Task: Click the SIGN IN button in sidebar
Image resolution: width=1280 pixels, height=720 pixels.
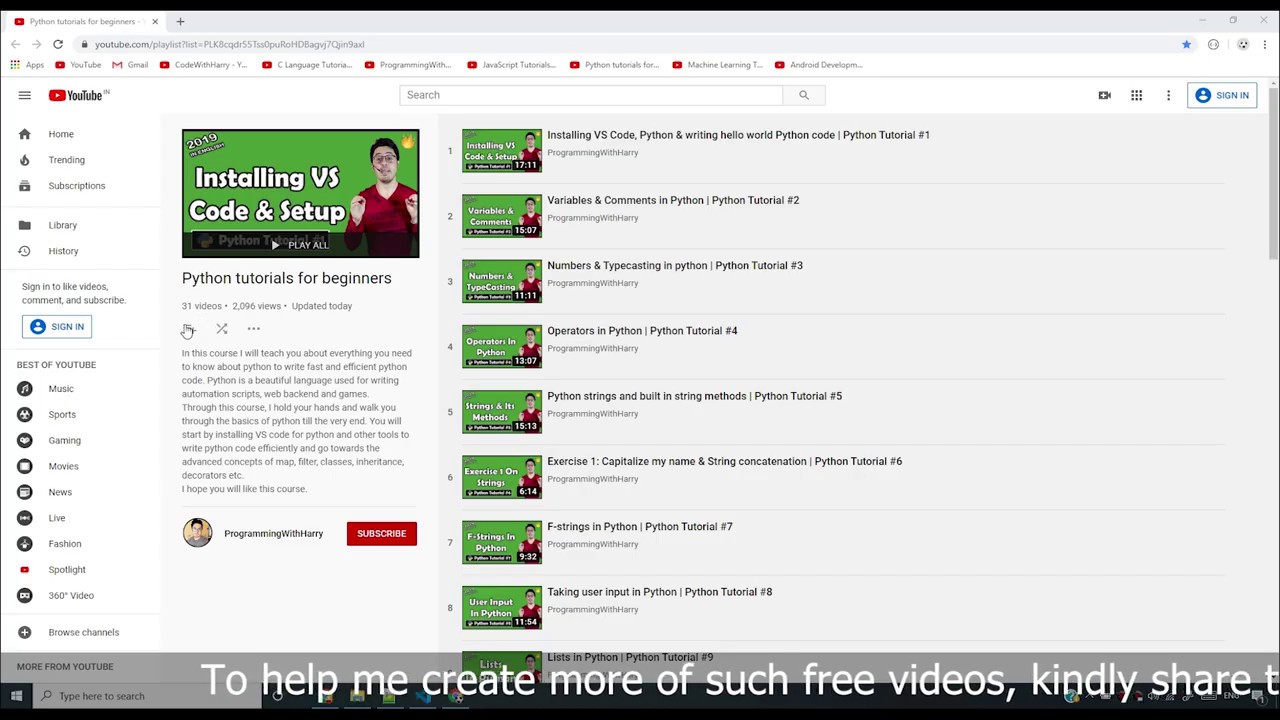Action: click(57, 327)
